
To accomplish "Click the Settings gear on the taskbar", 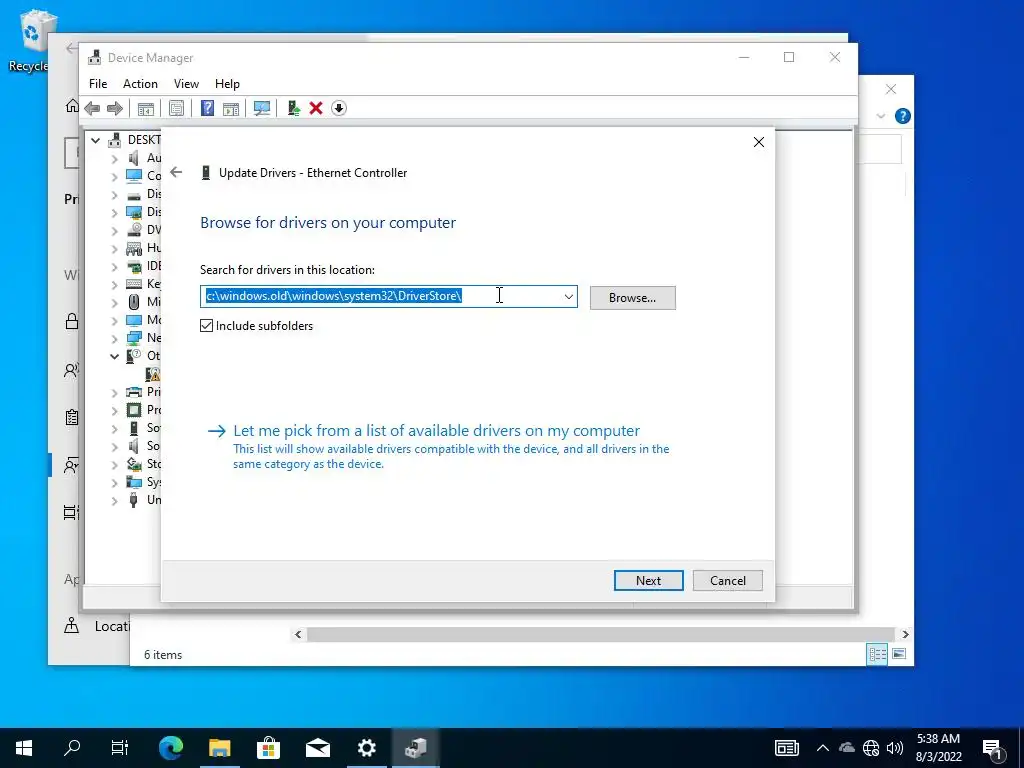I will tap(366, 748).
